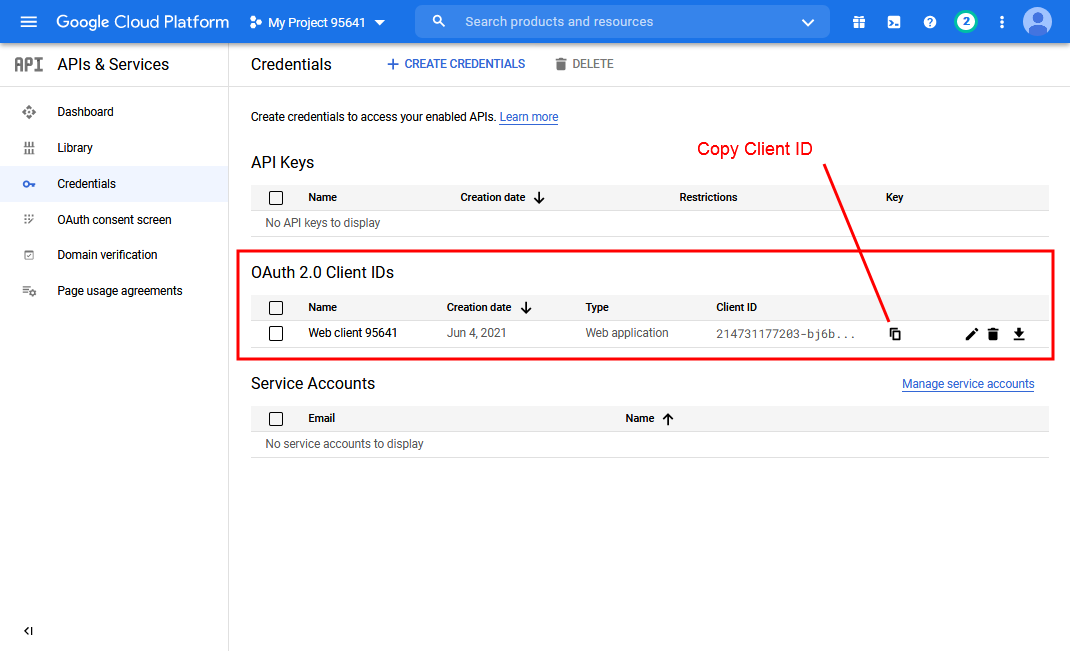
Task: Expand the search bar dropdown chevron
Action: 808,23
